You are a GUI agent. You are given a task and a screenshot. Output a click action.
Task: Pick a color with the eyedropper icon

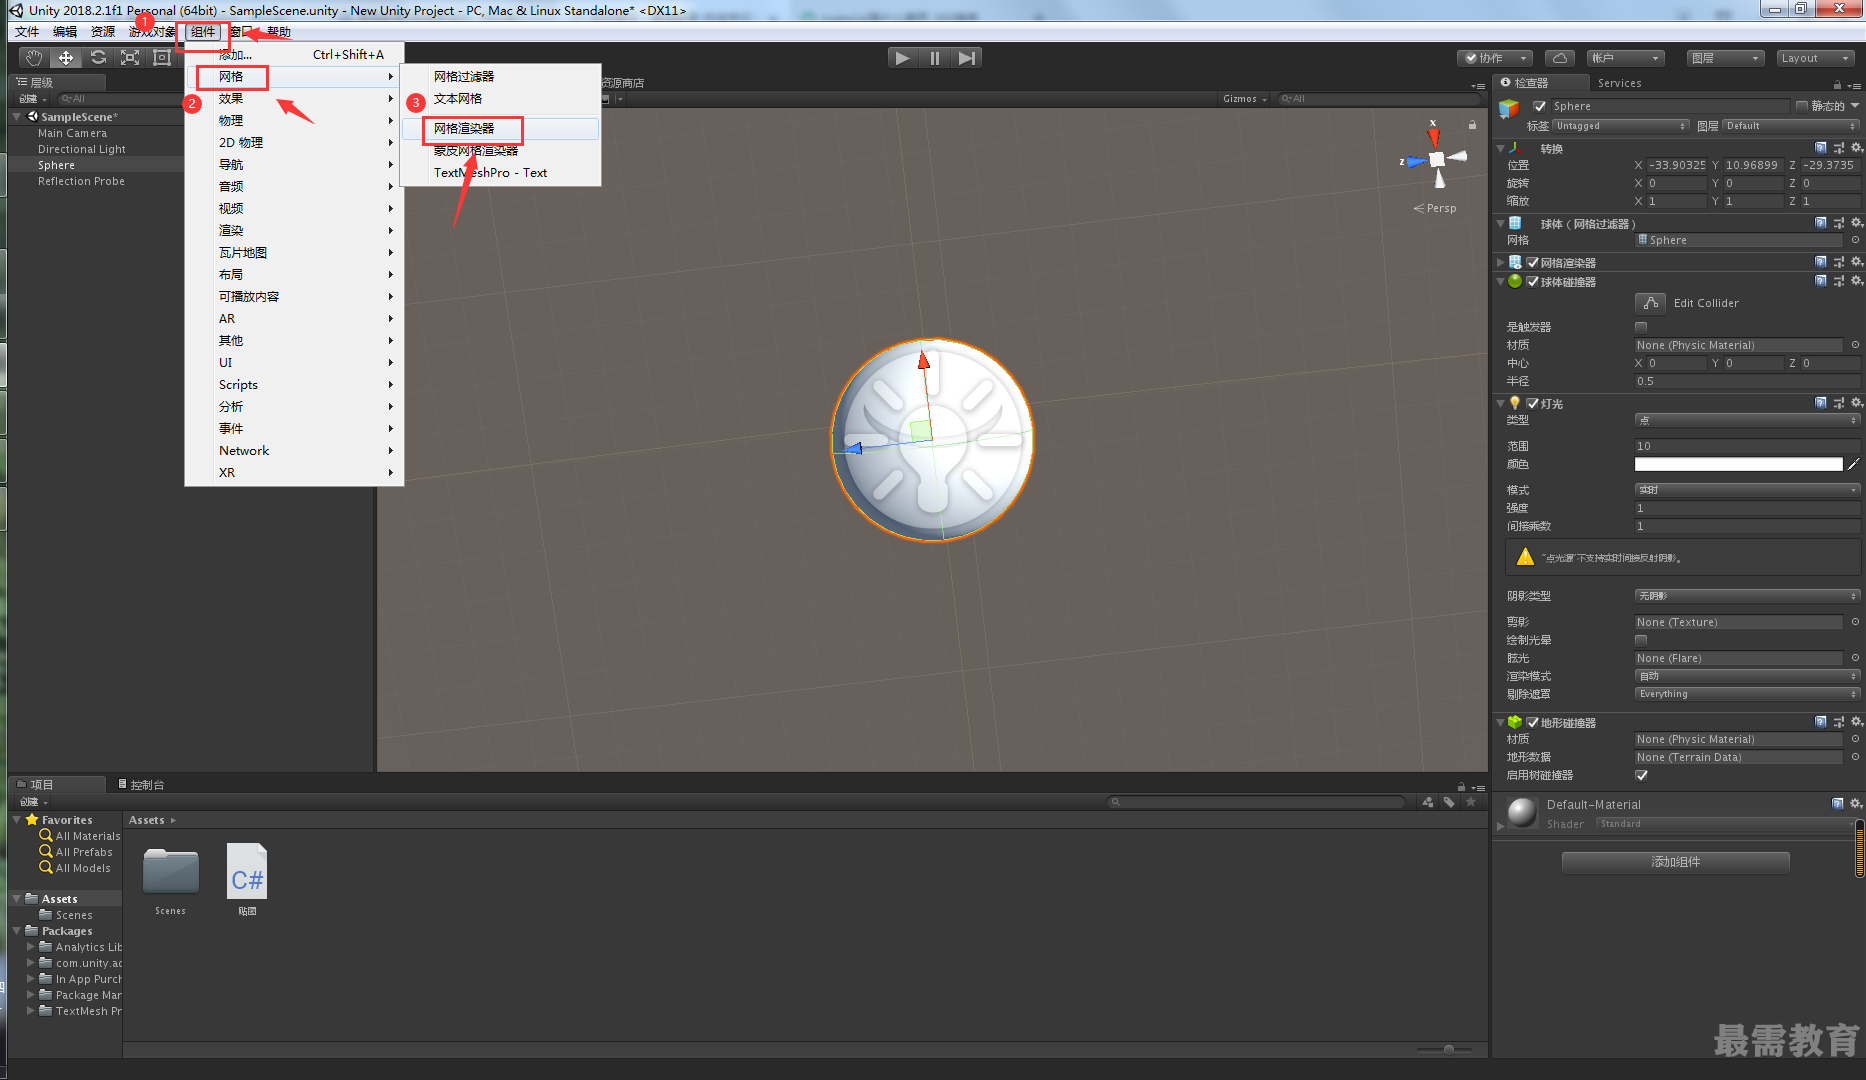click(x=1854, y=464)
